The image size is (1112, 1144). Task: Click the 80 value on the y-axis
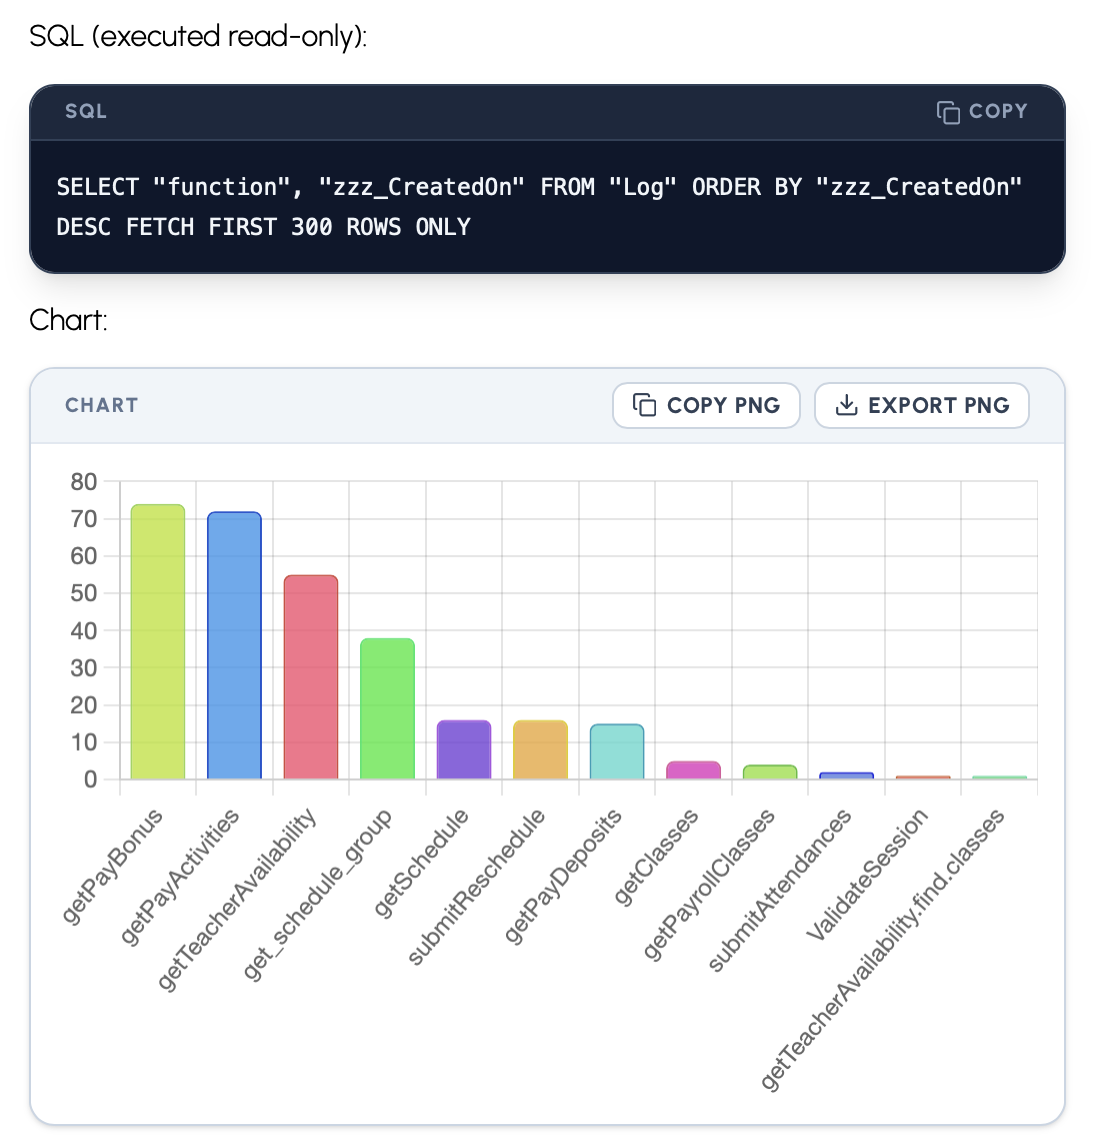pyautogui.click(x=84, y=482)
